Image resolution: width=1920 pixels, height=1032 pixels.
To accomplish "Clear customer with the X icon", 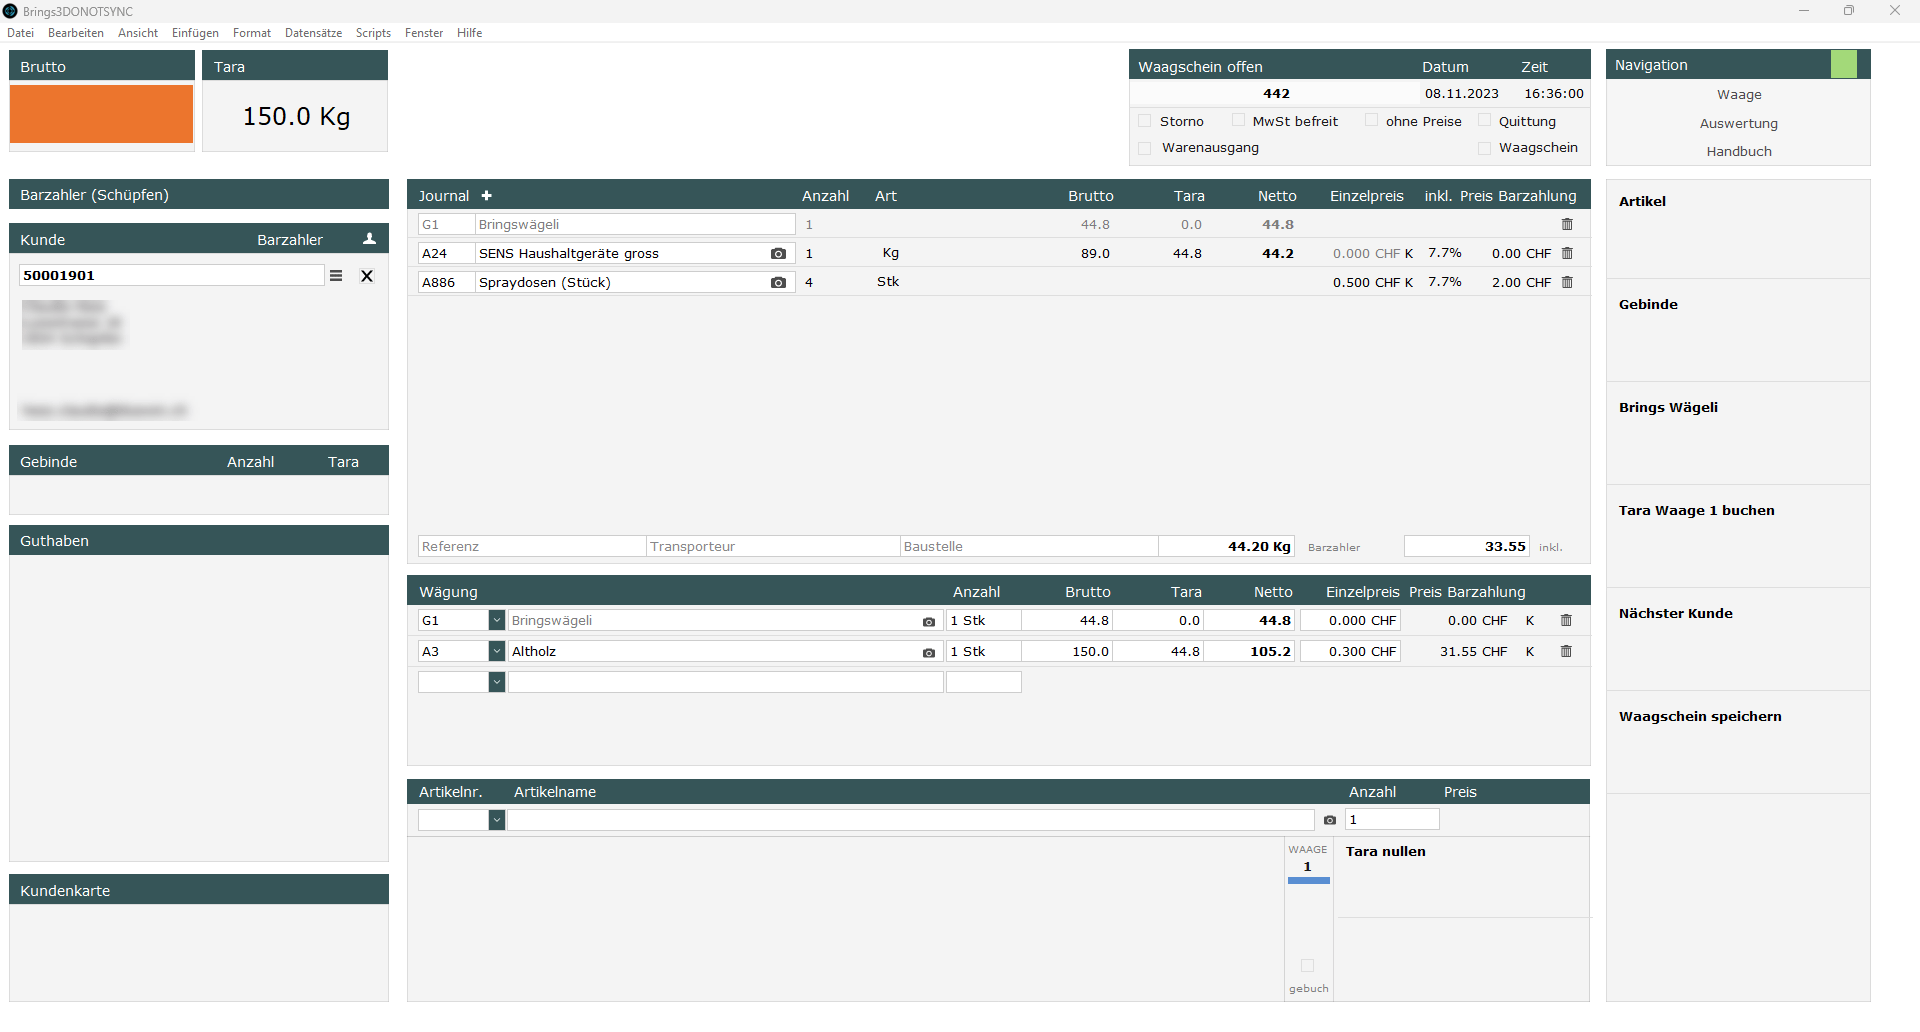I will coord(367,276).
